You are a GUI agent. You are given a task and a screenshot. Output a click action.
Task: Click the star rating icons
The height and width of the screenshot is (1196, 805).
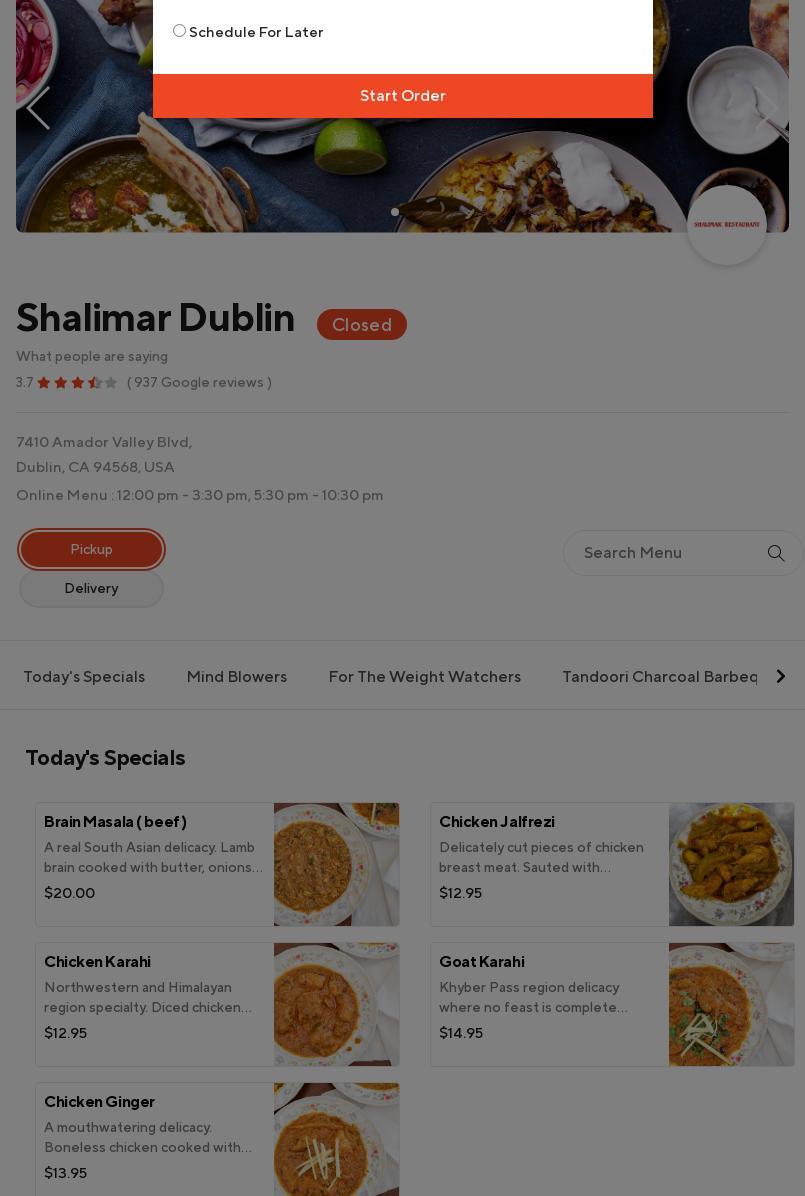[x=77, y=383]
